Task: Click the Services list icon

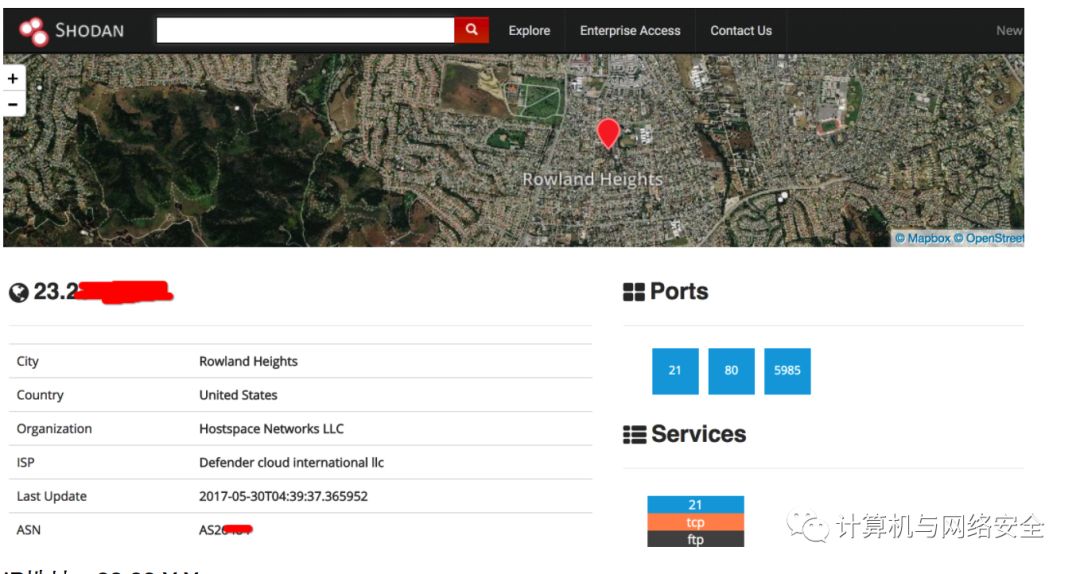Action: (x=634, y=435)
